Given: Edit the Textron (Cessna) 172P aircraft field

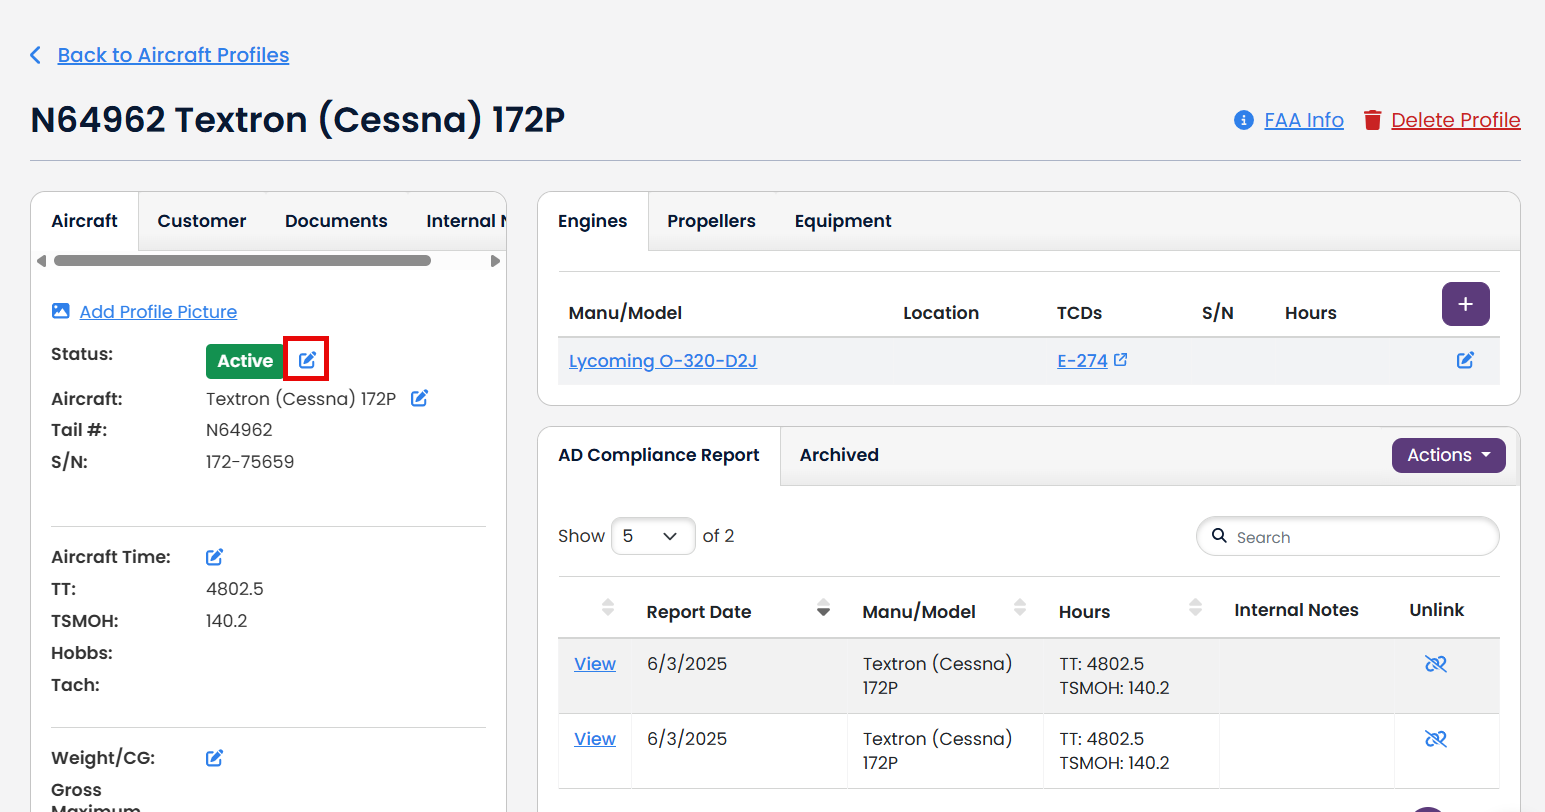Looking at the screenshot, I should 420,398.
